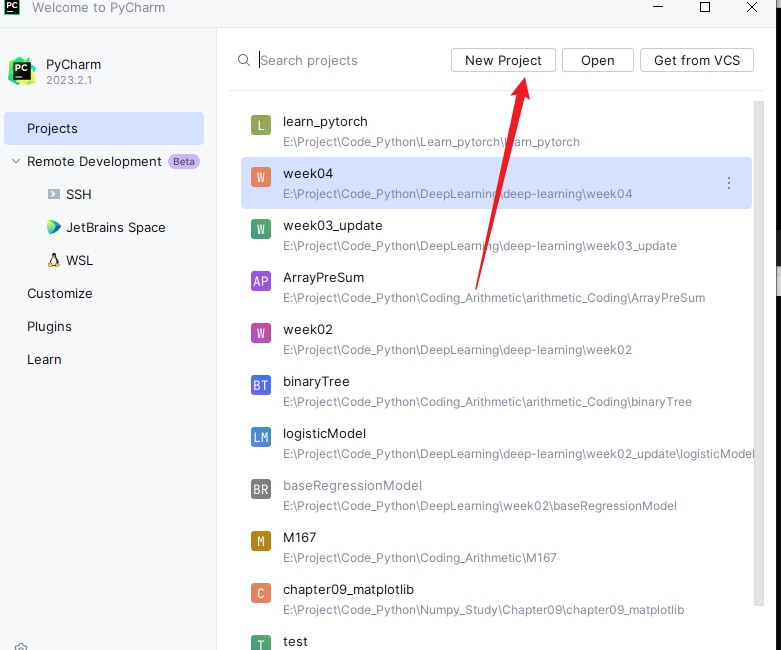
Task: Open the Customize section
Action: tap(60, 294)
